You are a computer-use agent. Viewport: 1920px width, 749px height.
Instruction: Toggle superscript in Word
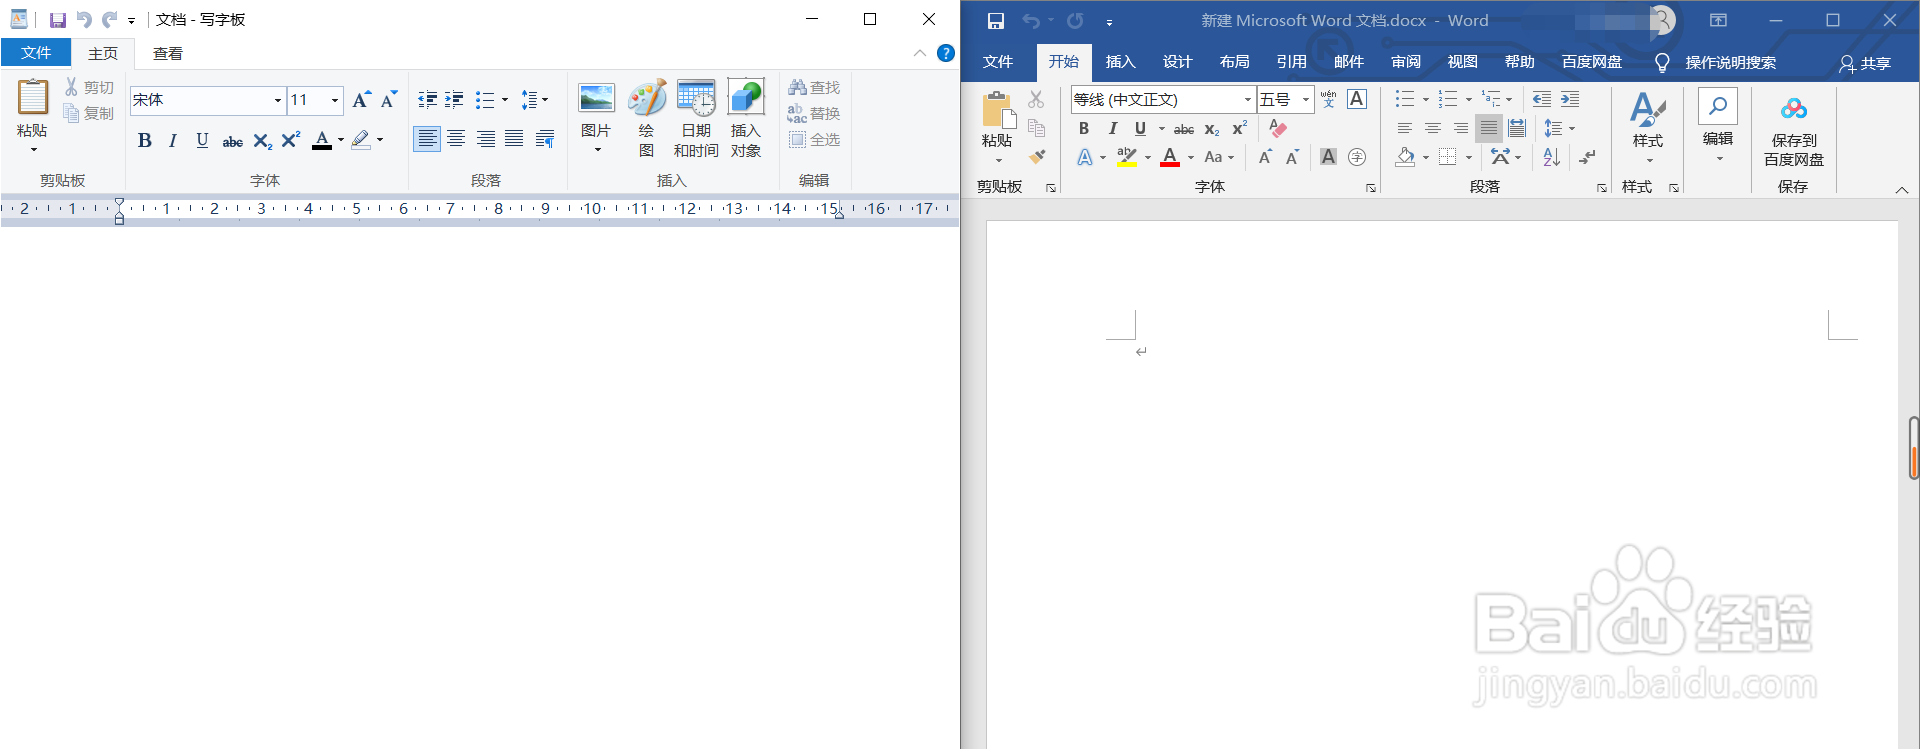click(1239, 128)
